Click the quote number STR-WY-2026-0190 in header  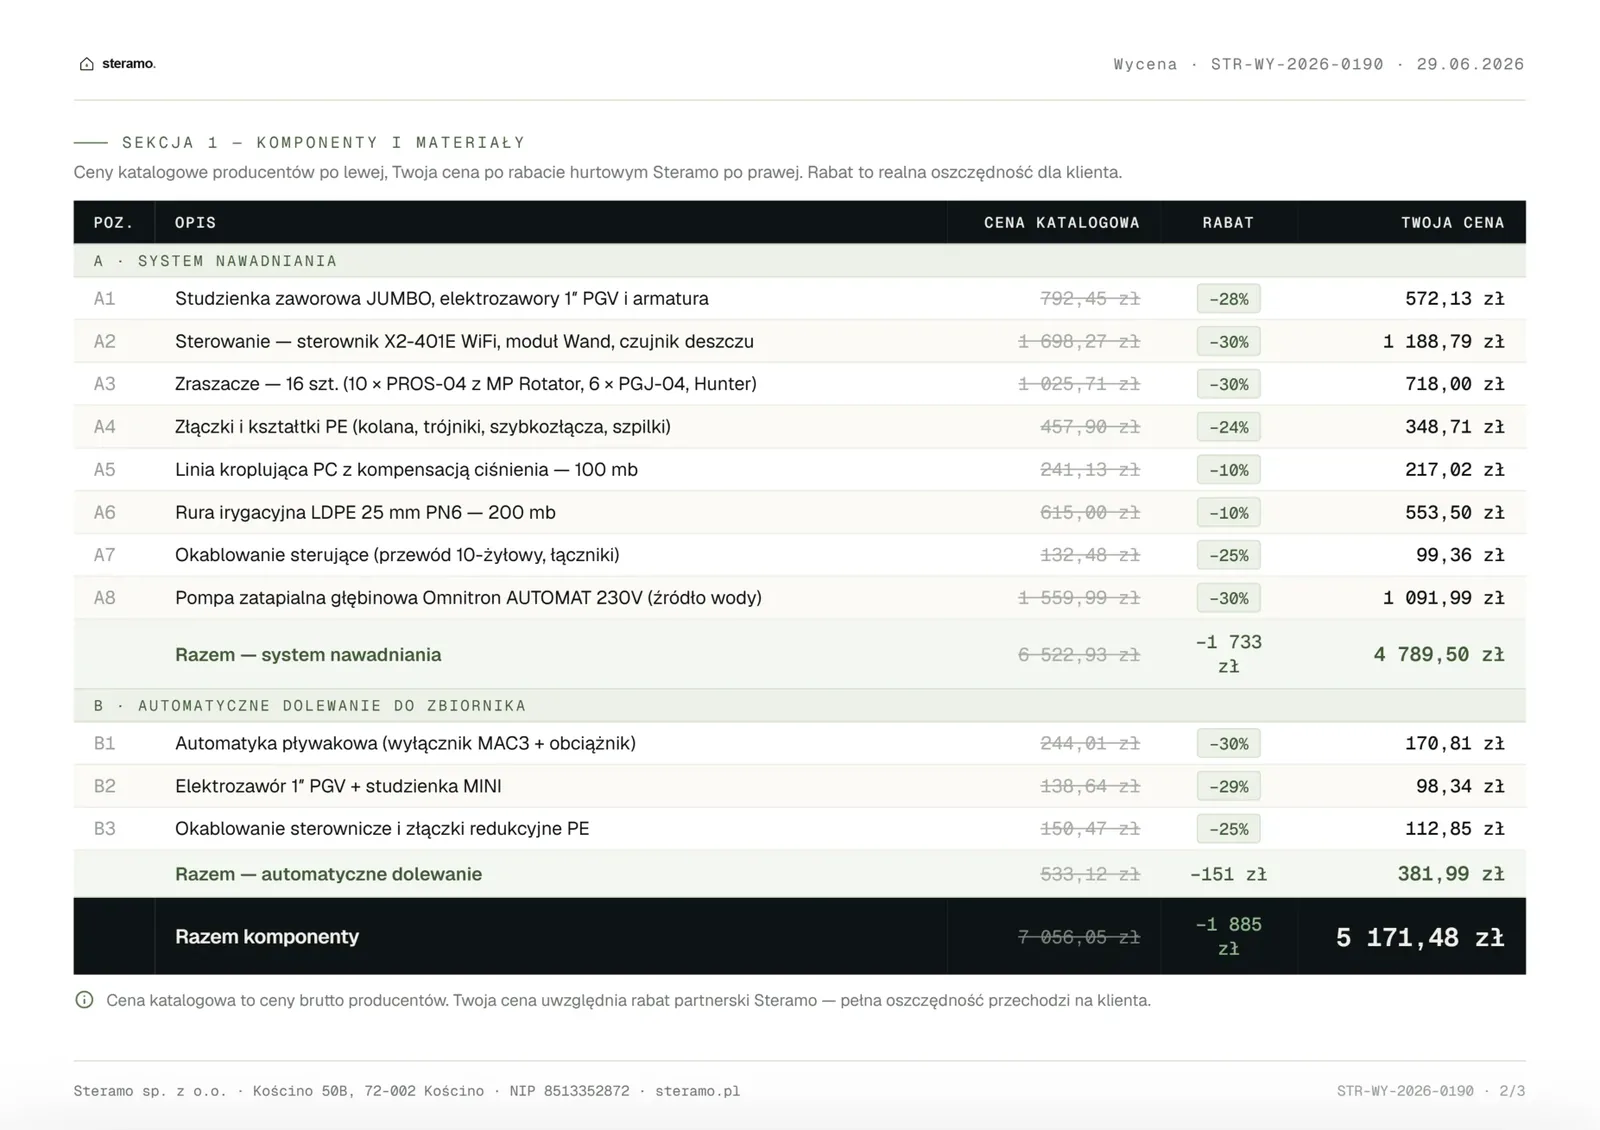(1297, 64)
